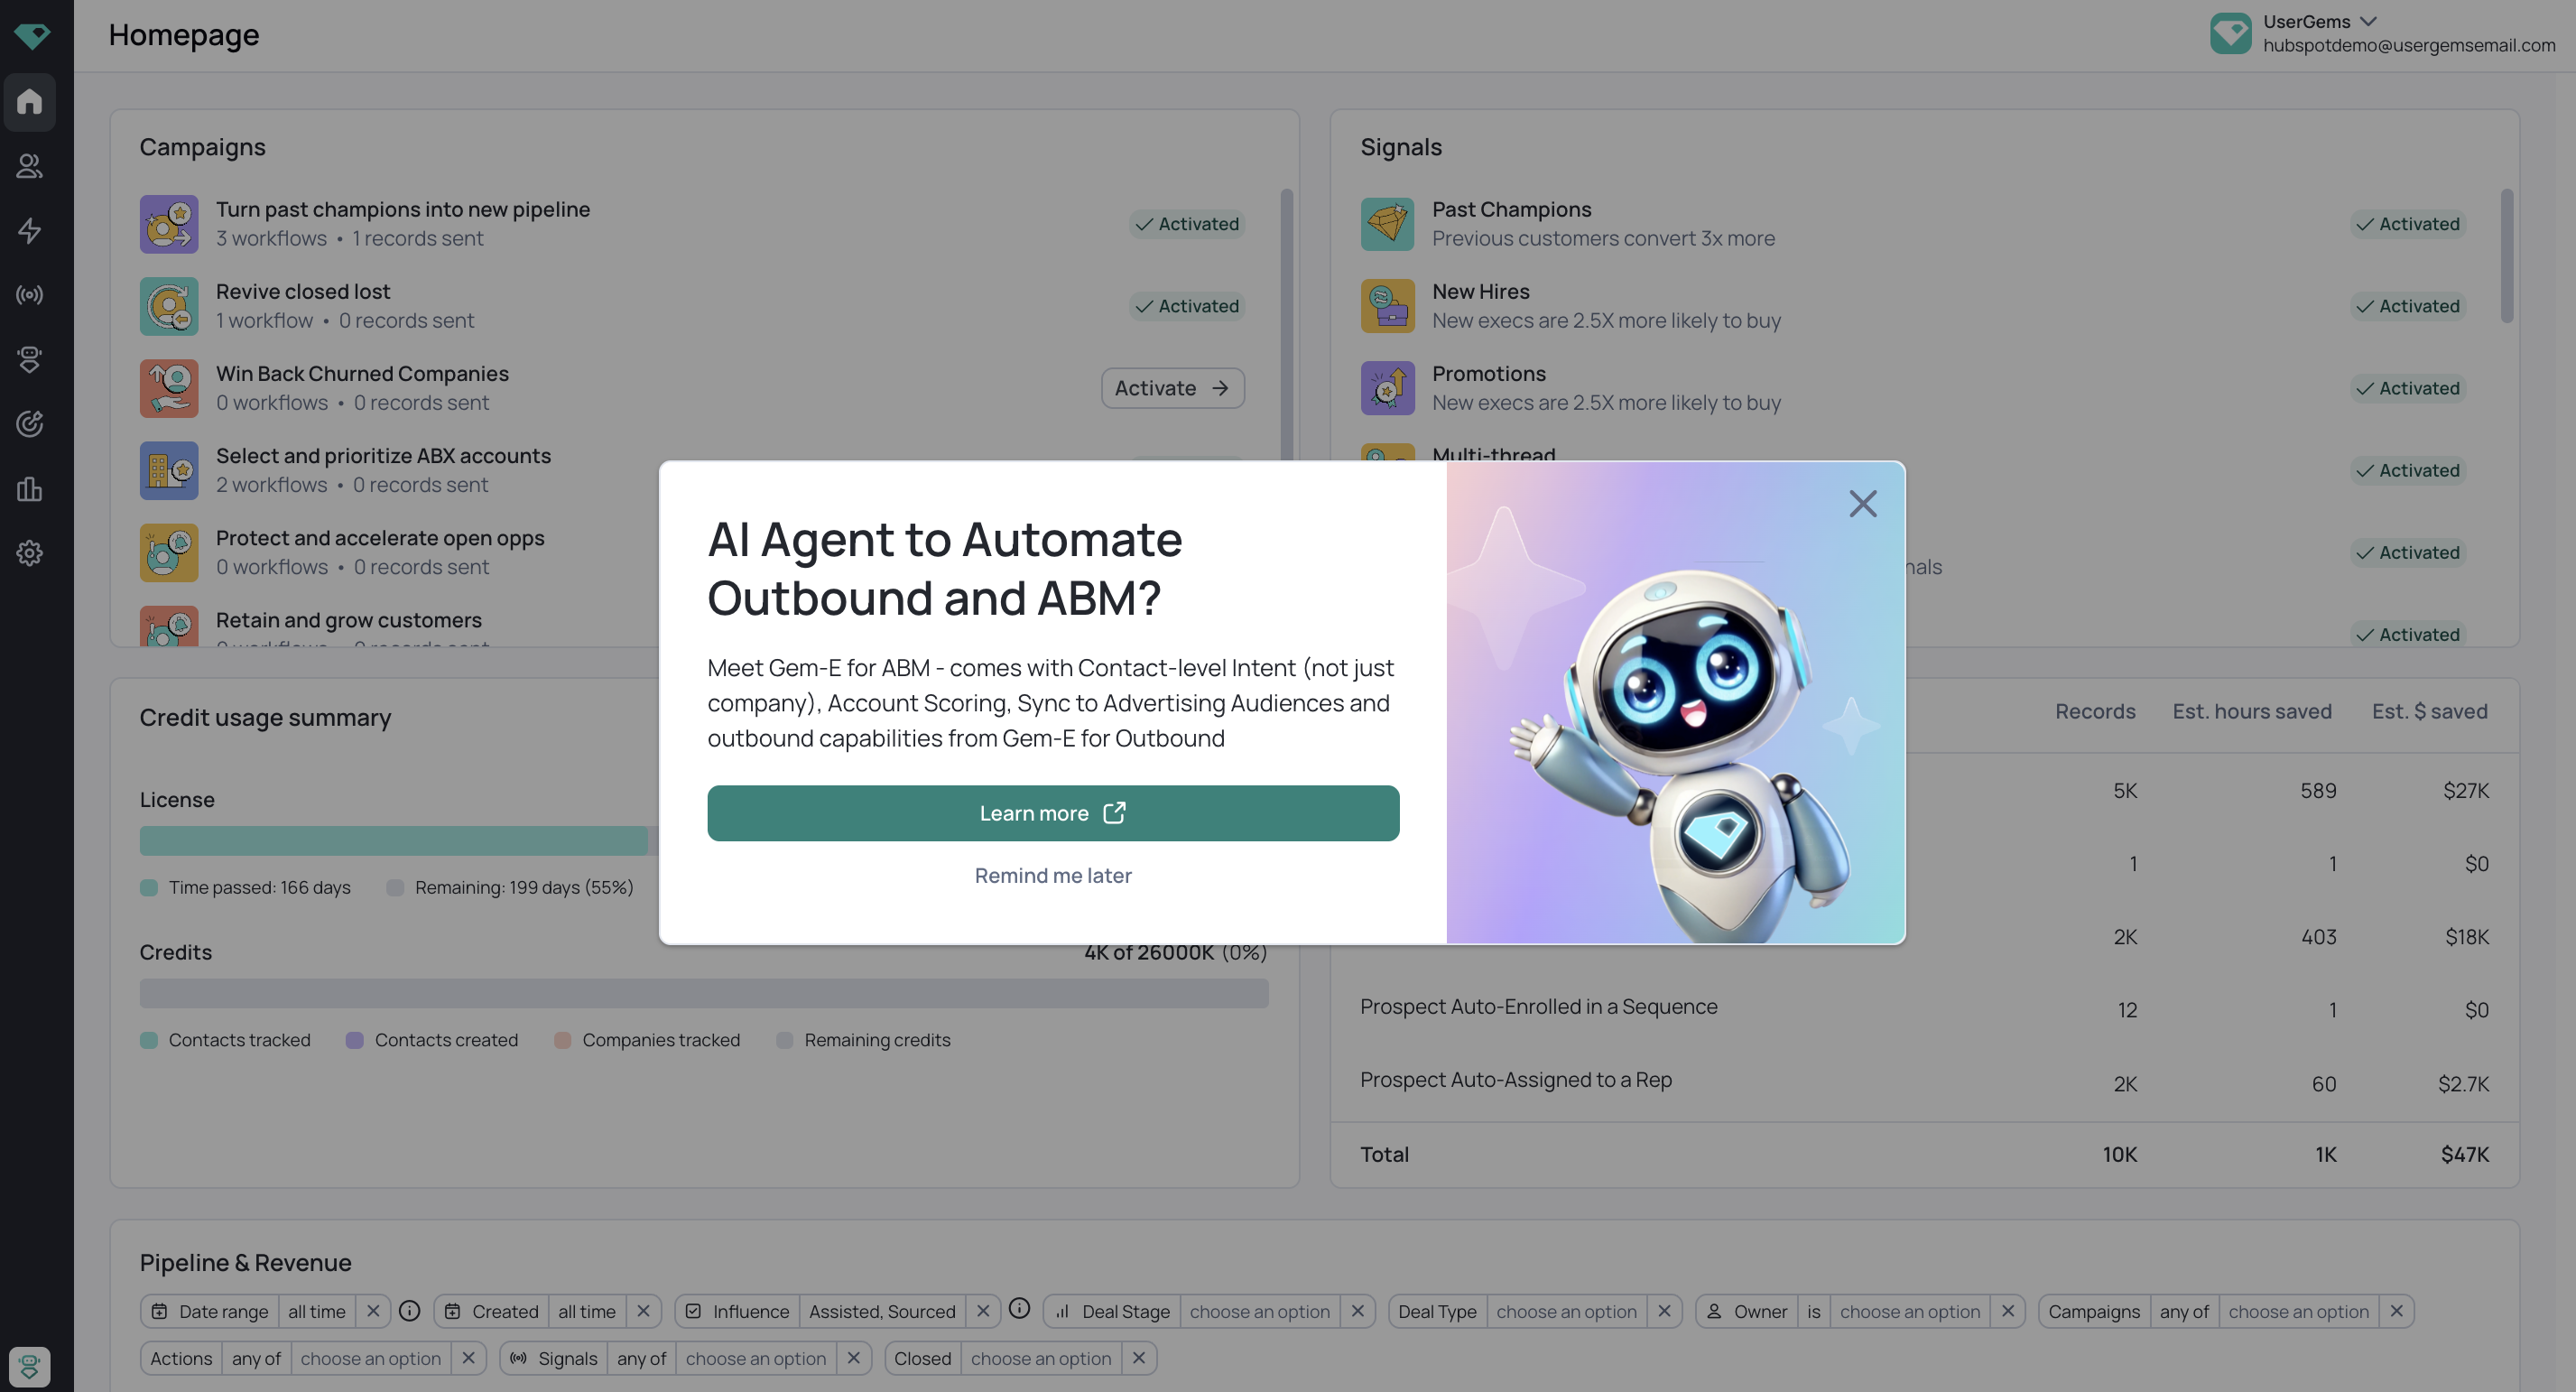Activate the Win Back Churned Companies campaign
Viewport: 2576px width, 1392px height.
[x=1172, y=388]
